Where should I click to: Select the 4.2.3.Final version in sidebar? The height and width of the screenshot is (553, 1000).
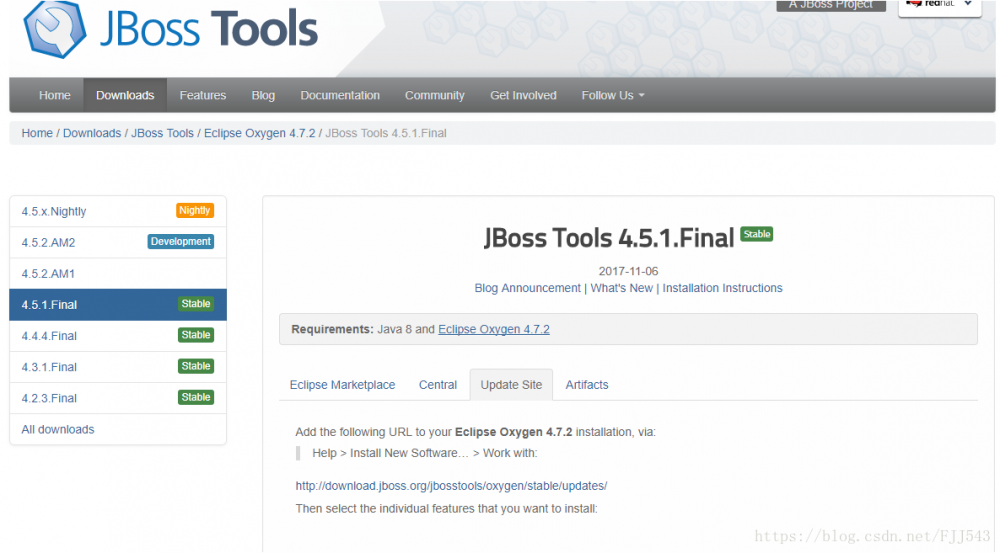click(118, 399)
